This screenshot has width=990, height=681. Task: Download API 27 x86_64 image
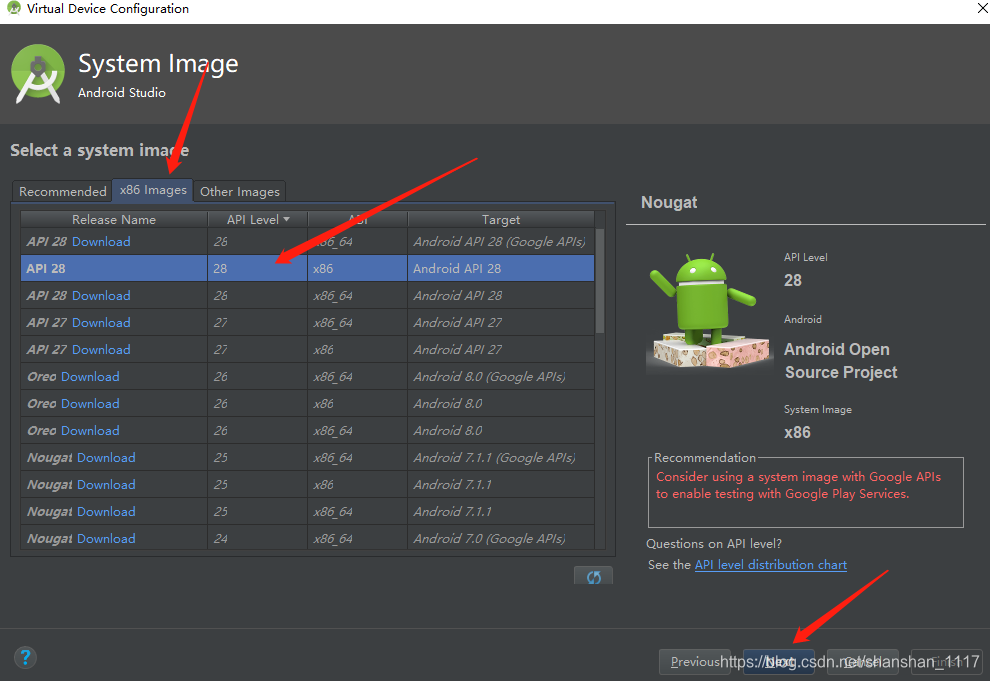tap(101, 323)
